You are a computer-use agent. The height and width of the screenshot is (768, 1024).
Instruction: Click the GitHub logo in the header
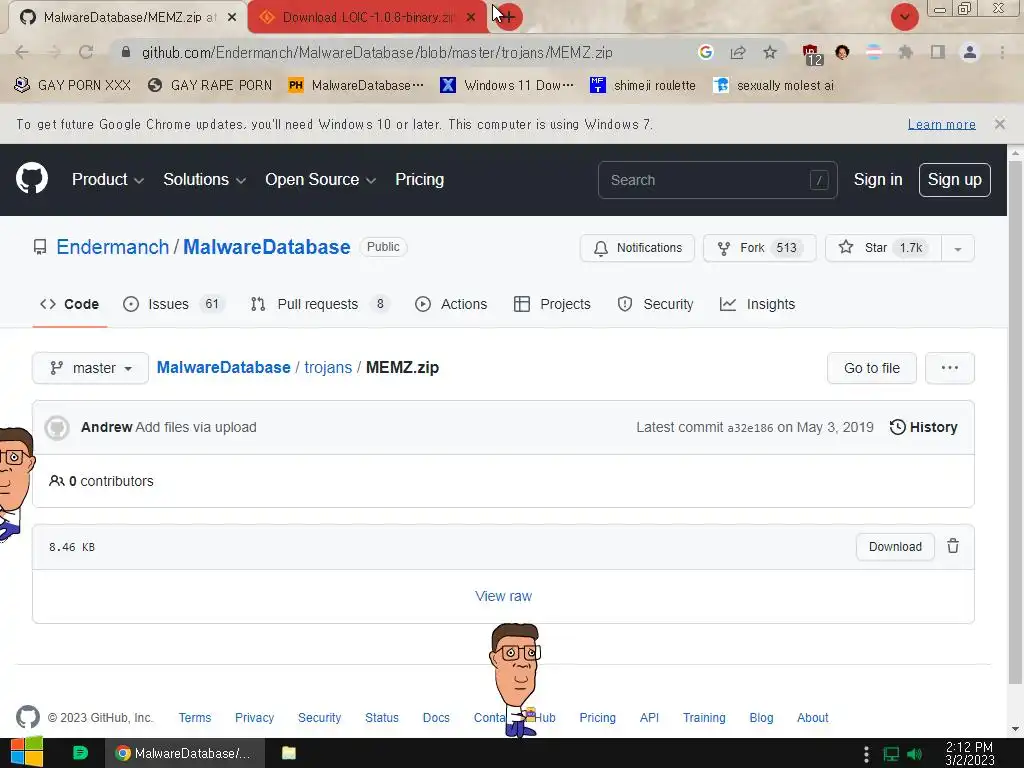click(x=31, y=178)
